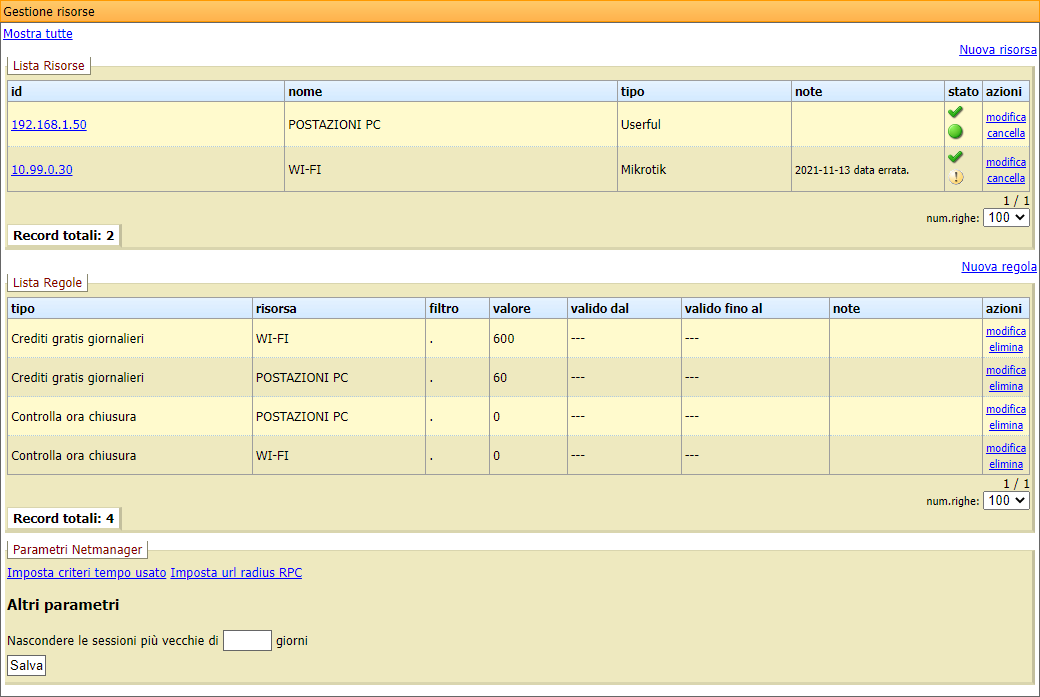Open Imposta criteri tempo usato
Image resolution: width=1040 pixels, height=697 pixels.
(87, 573)
